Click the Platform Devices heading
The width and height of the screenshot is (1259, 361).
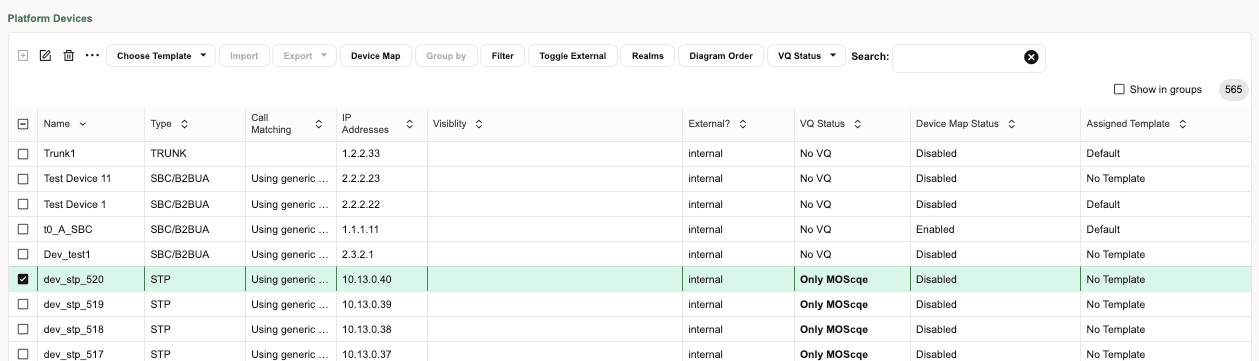[x=51, y=19]
